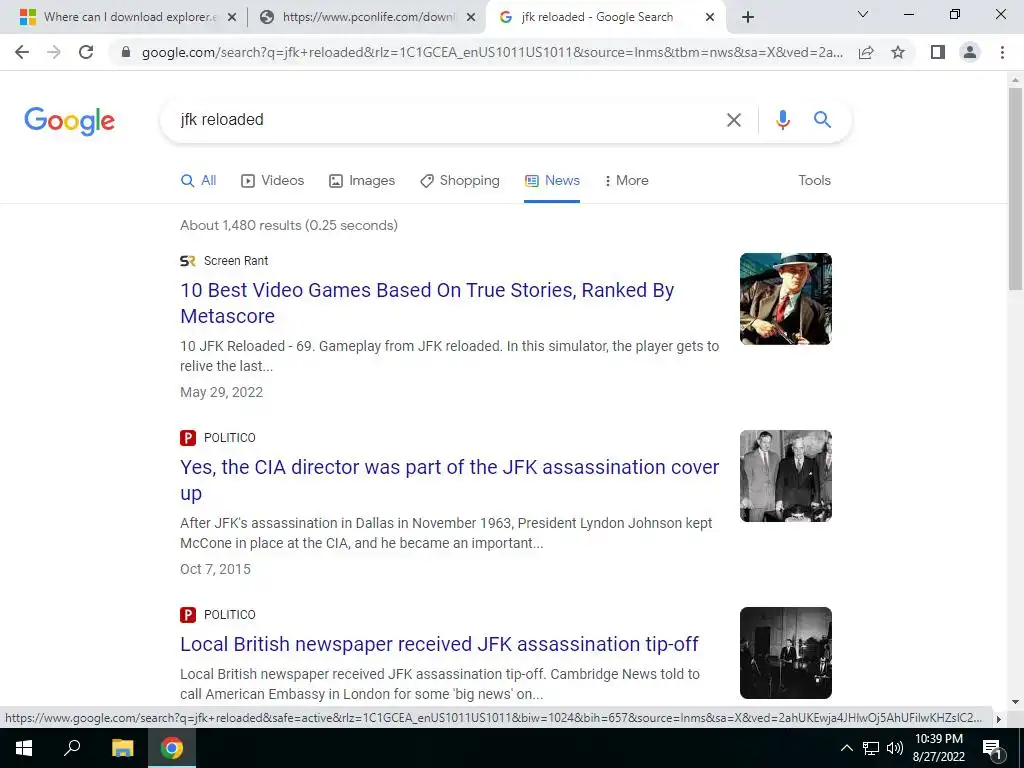Open the notification center icon
1024x768 pixels.
tap(992, 748)
